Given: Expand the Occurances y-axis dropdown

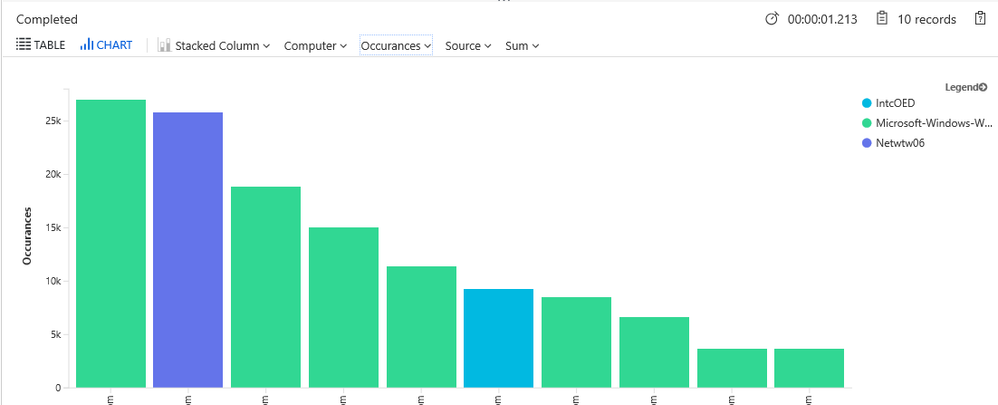Looking at the screenshot, I should click(396, 46).
